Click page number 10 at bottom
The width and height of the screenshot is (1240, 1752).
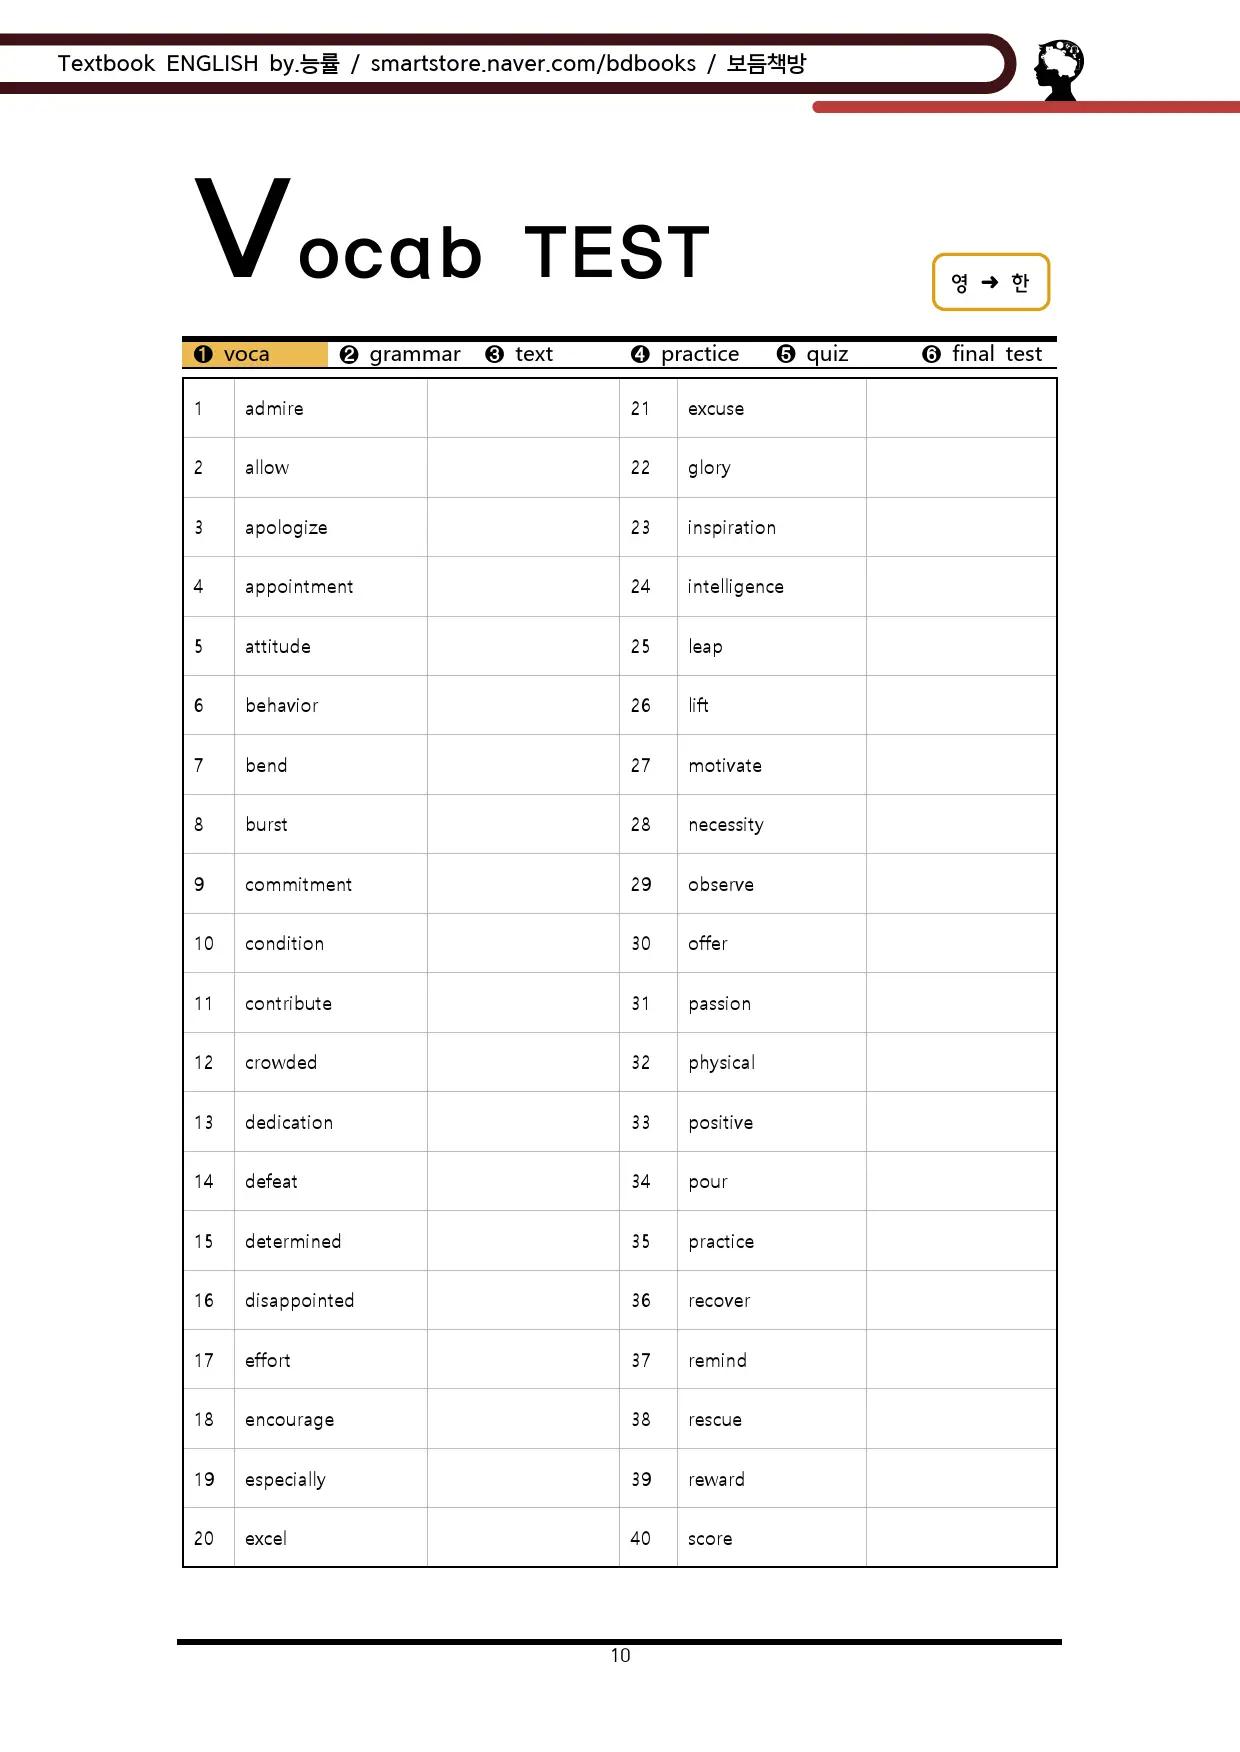(620, 1656)
